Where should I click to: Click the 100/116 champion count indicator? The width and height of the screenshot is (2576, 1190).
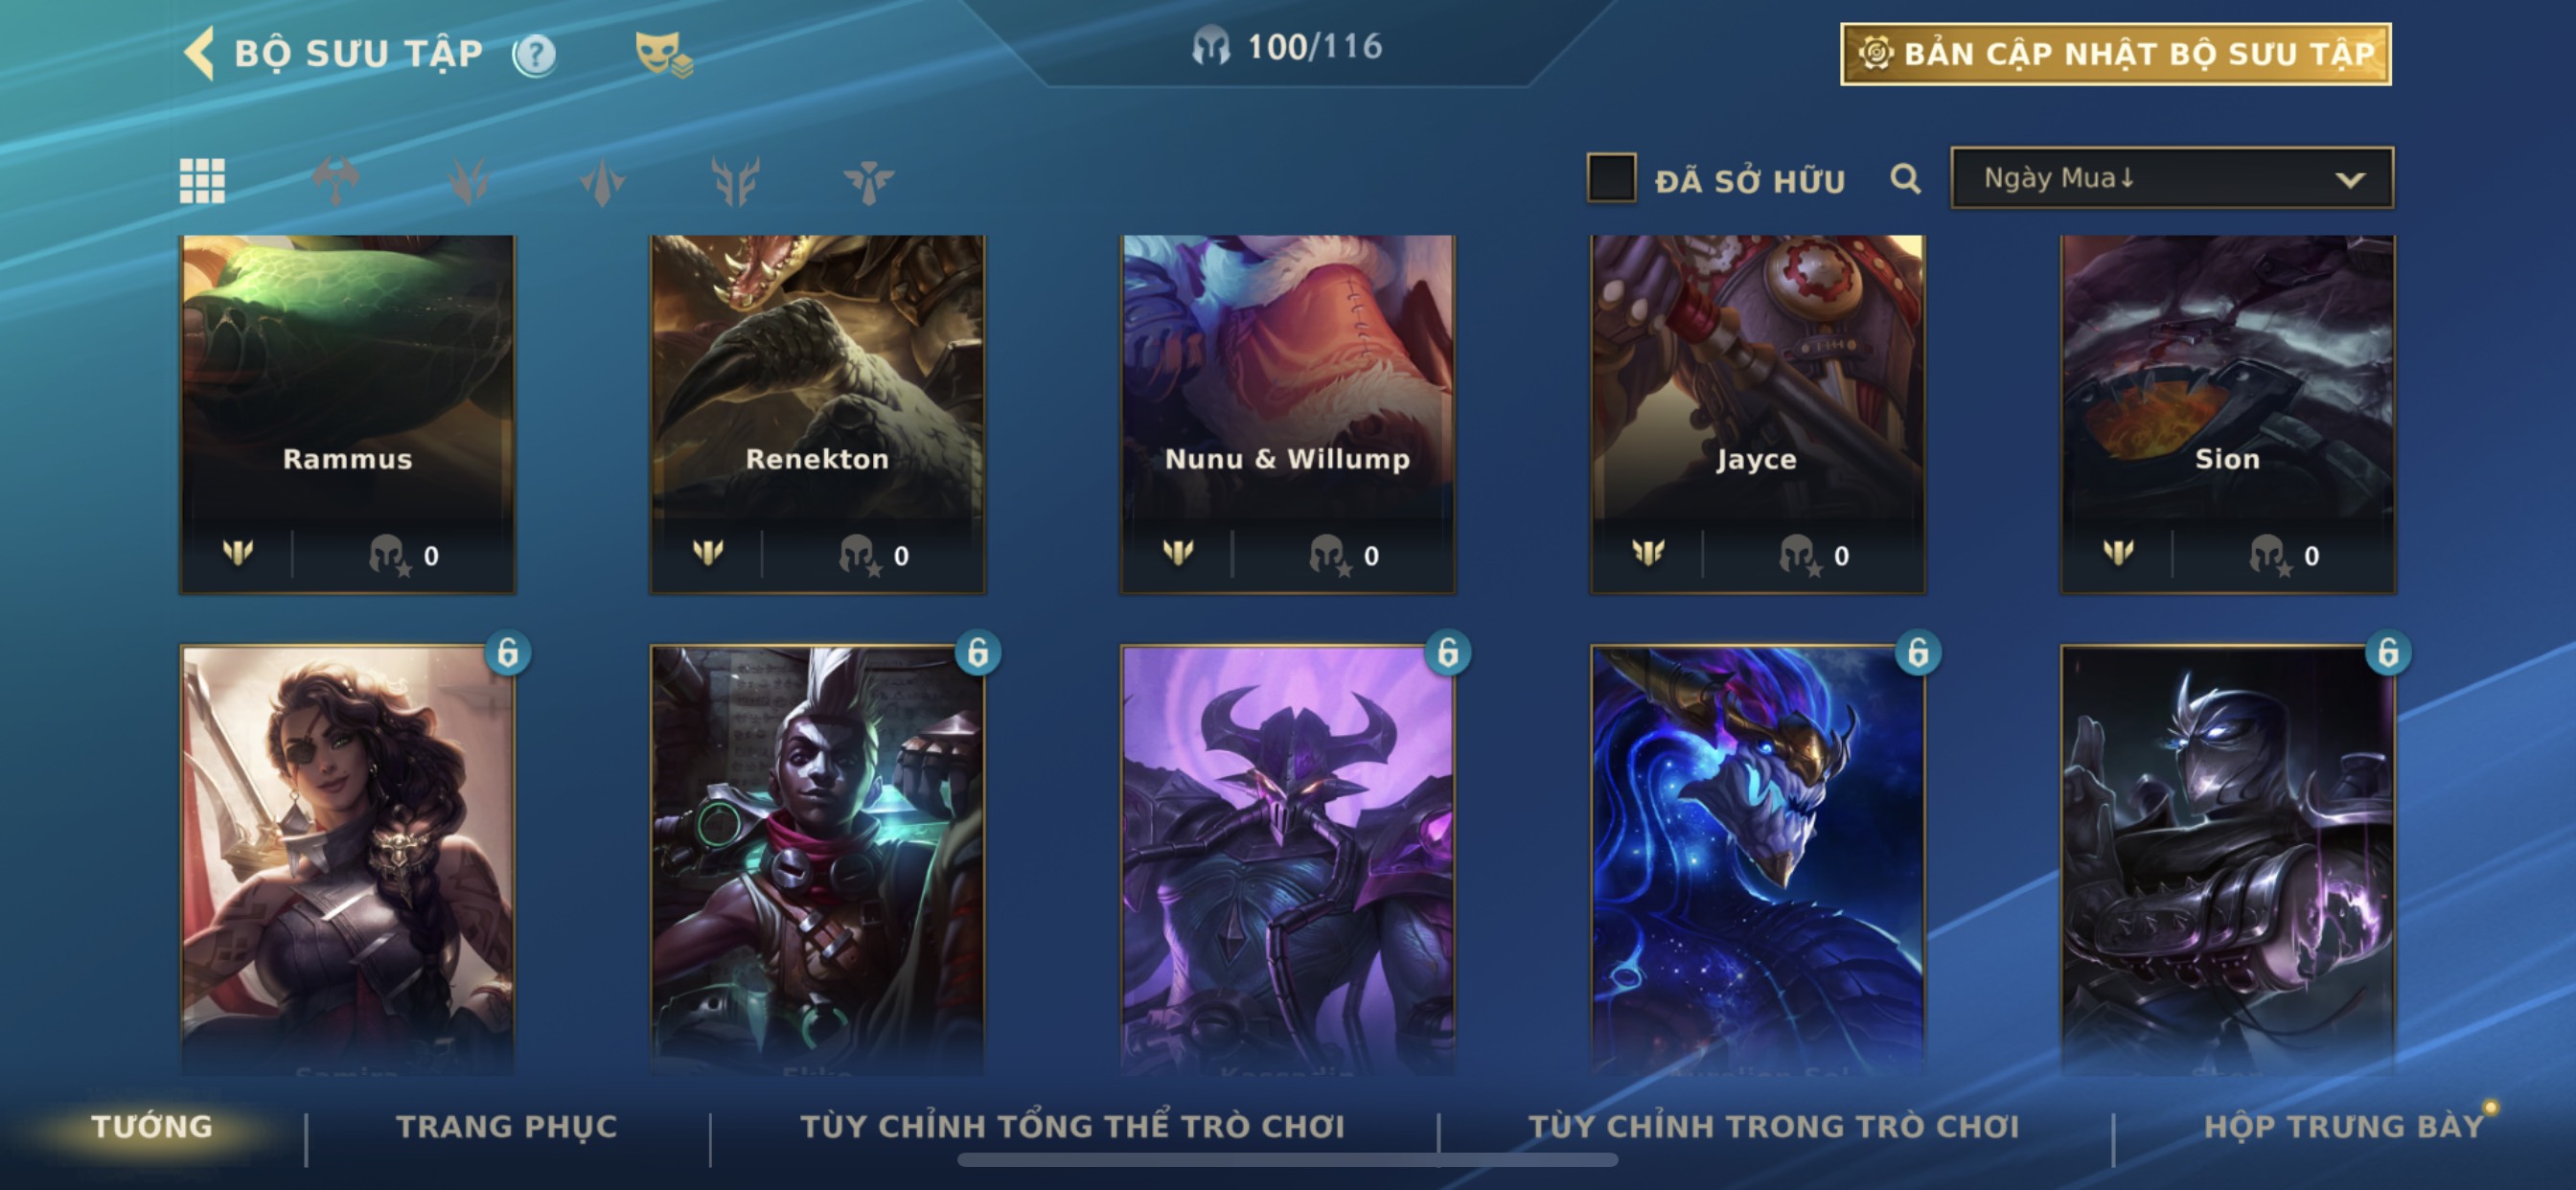click(x=1288, y=46)
